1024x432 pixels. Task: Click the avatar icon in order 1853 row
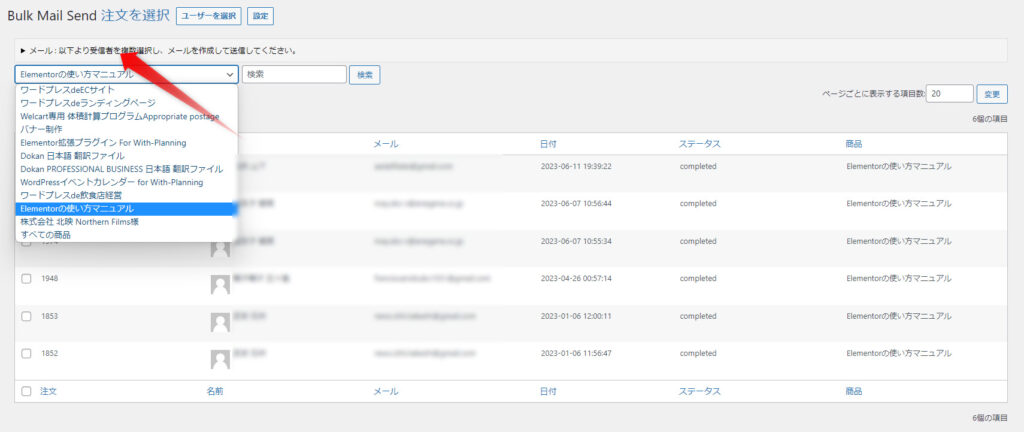pos(220,322)
